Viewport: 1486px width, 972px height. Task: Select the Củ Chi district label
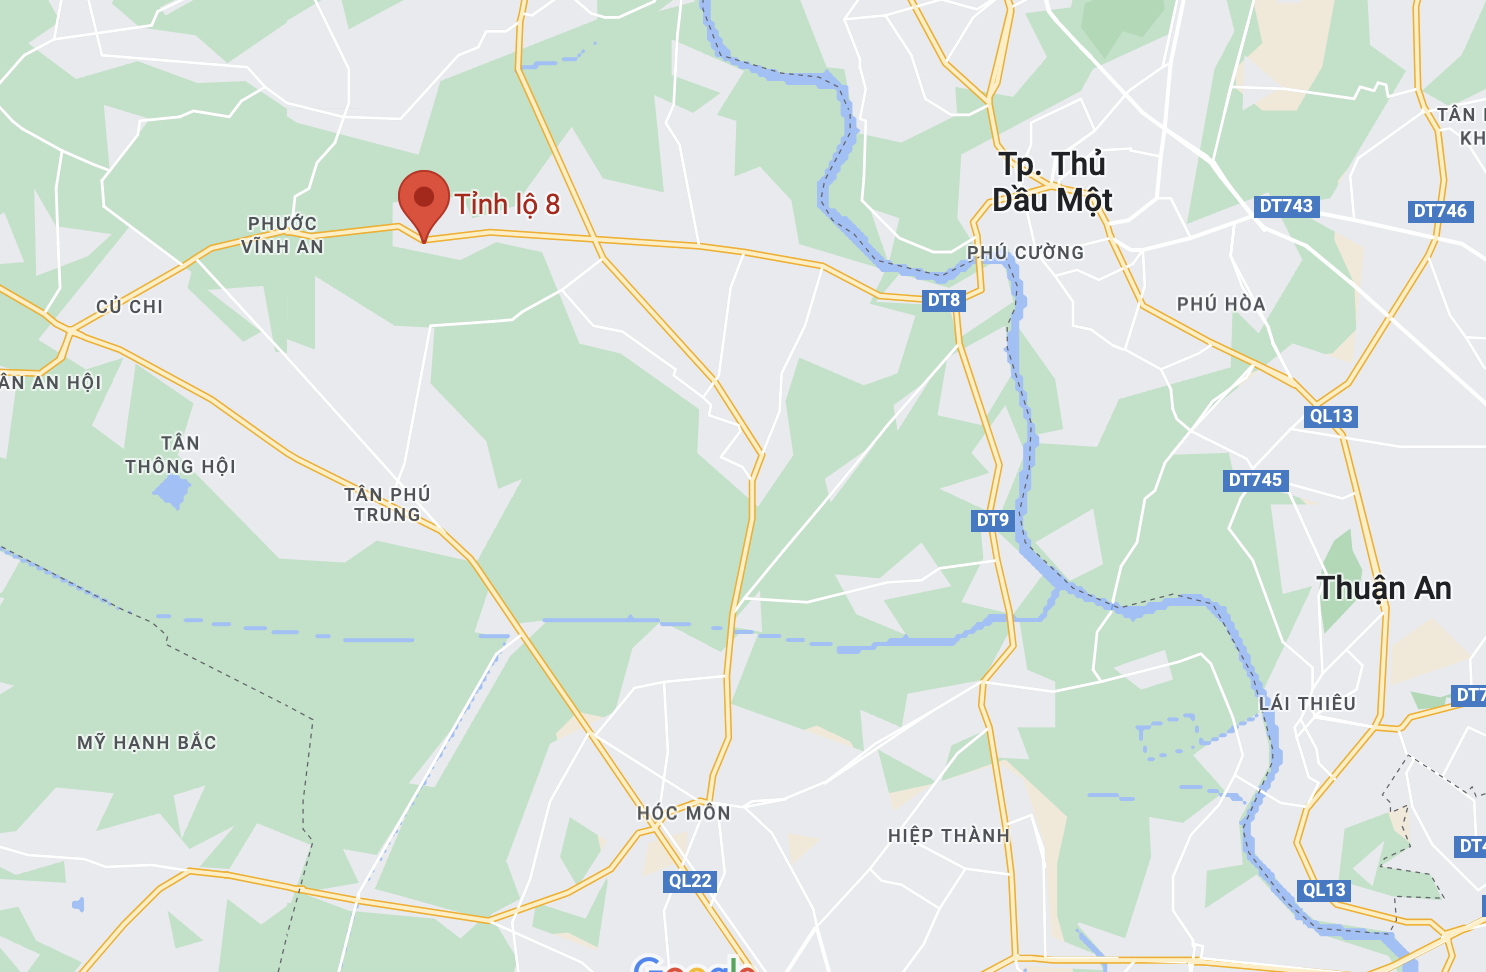coord(130,307)
